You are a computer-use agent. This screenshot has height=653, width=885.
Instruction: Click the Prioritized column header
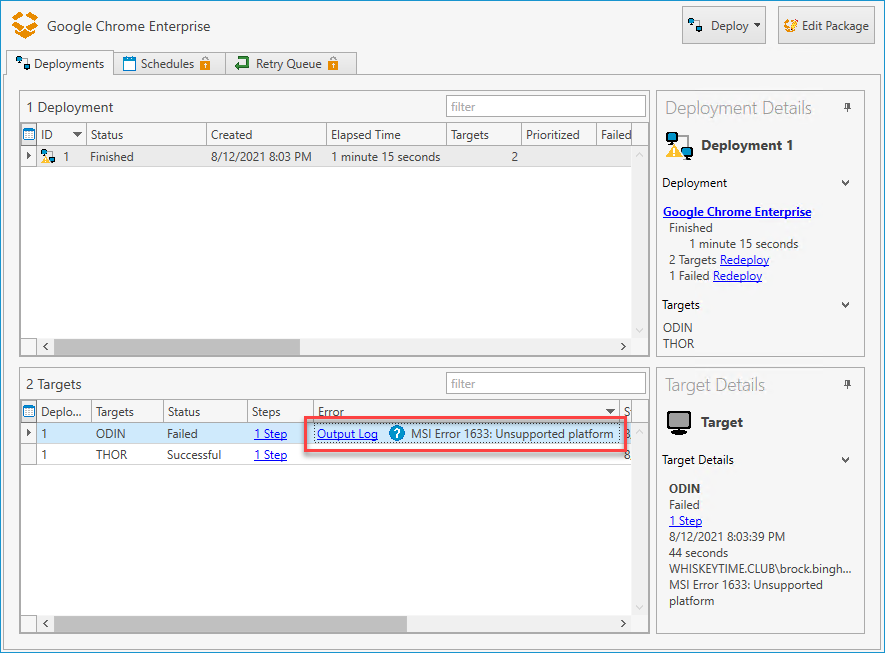pyautogui.click(x=558, y=134)
